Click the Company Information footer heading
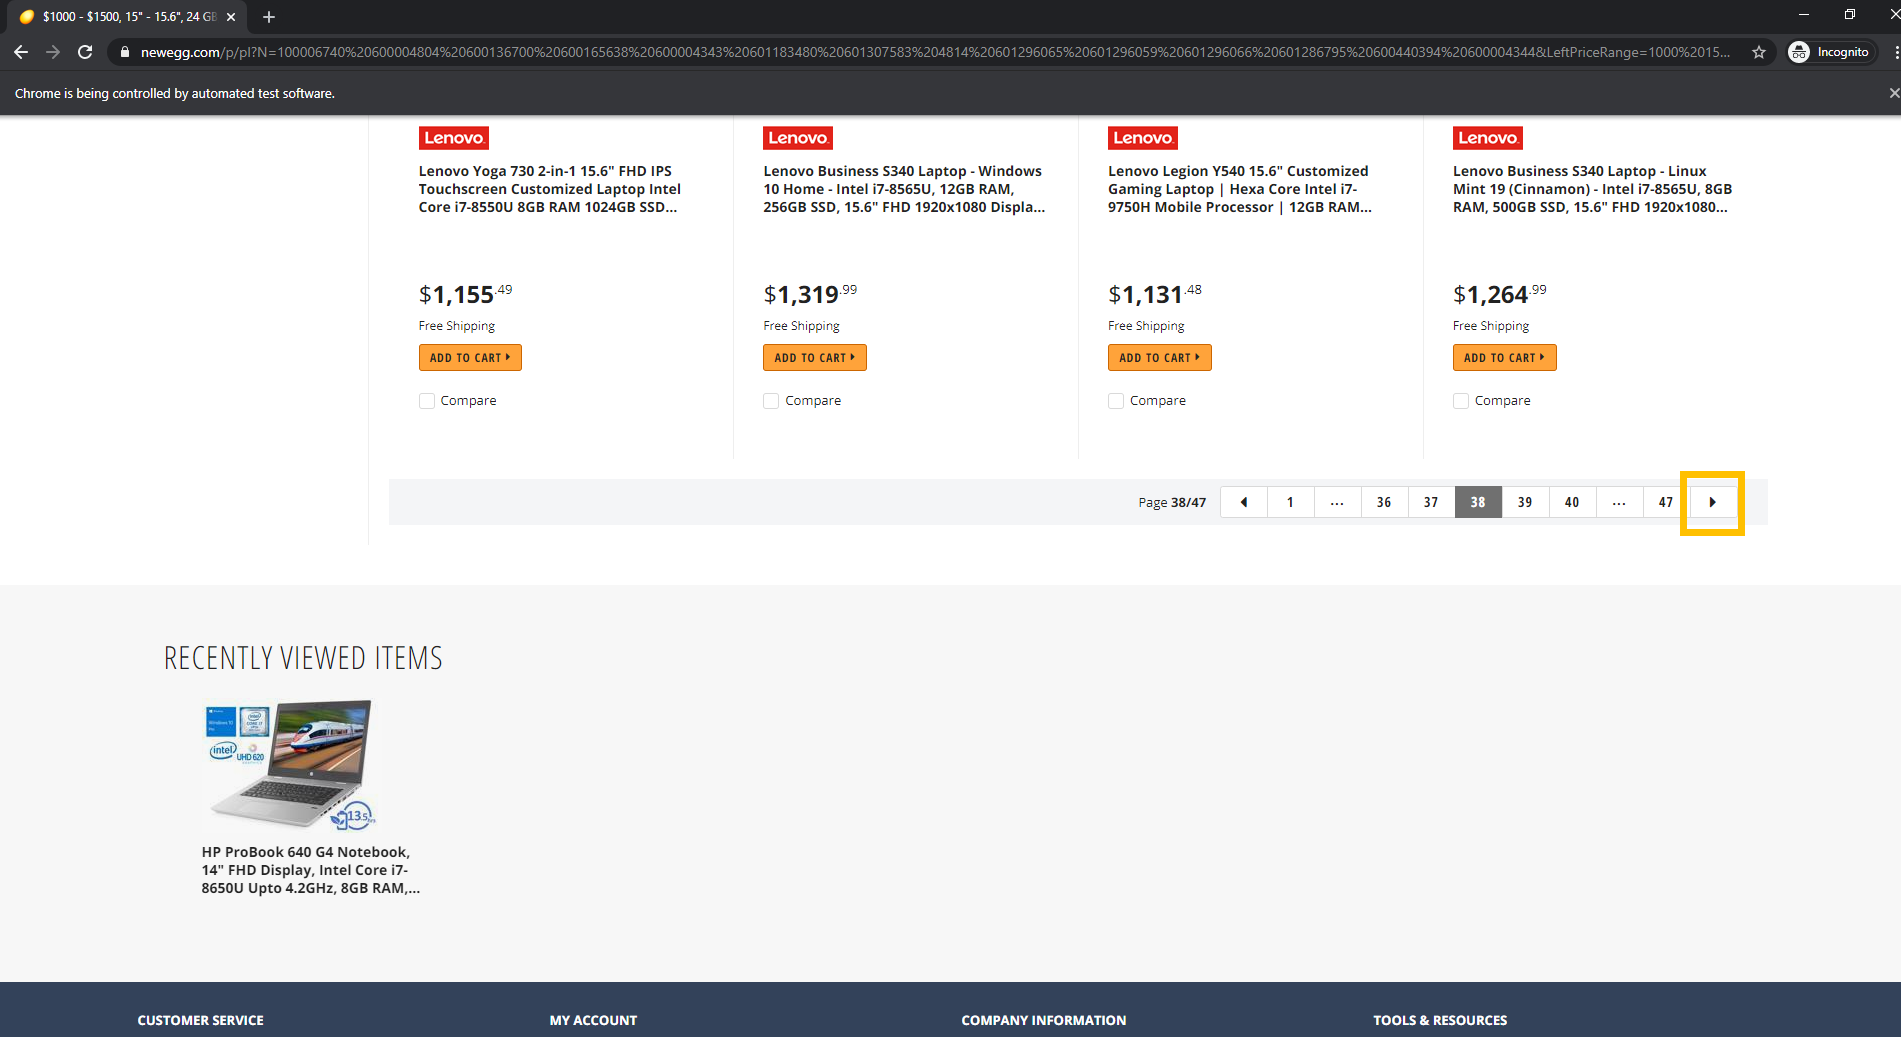 coord(1044,1020)
